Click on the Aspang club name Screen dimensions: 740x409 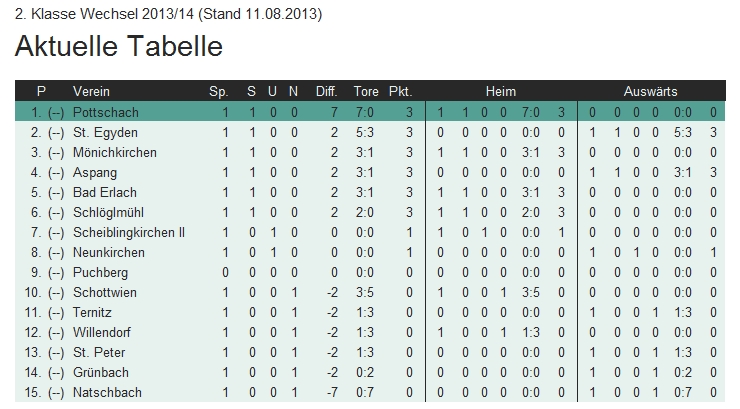(x=95, y=172)
